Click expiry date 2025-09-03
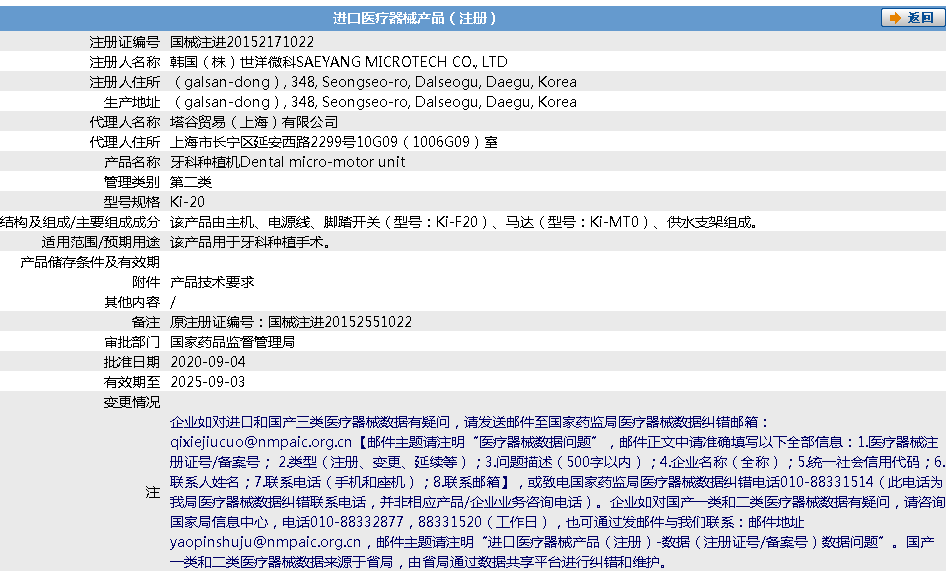Viewport: 948px width, 575px height. pos(208,382)
